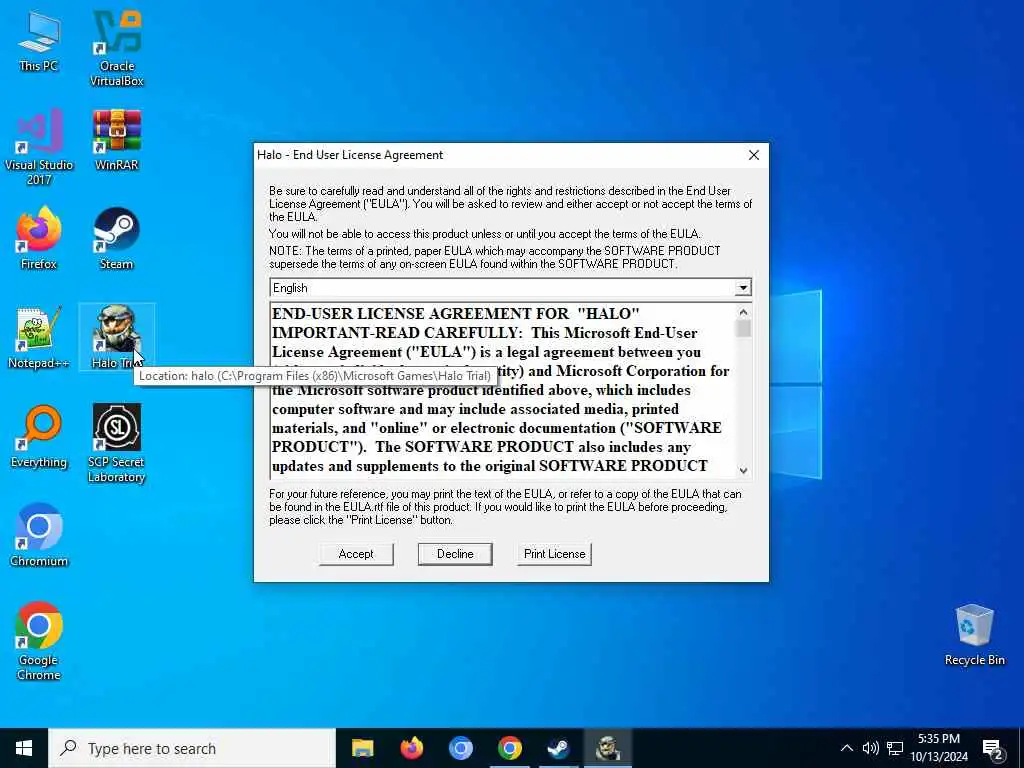Image resolution: width=1024 pixels, height=768 pixels.
Task: Accept the Halo license agreement
Action: coord(356,554)
